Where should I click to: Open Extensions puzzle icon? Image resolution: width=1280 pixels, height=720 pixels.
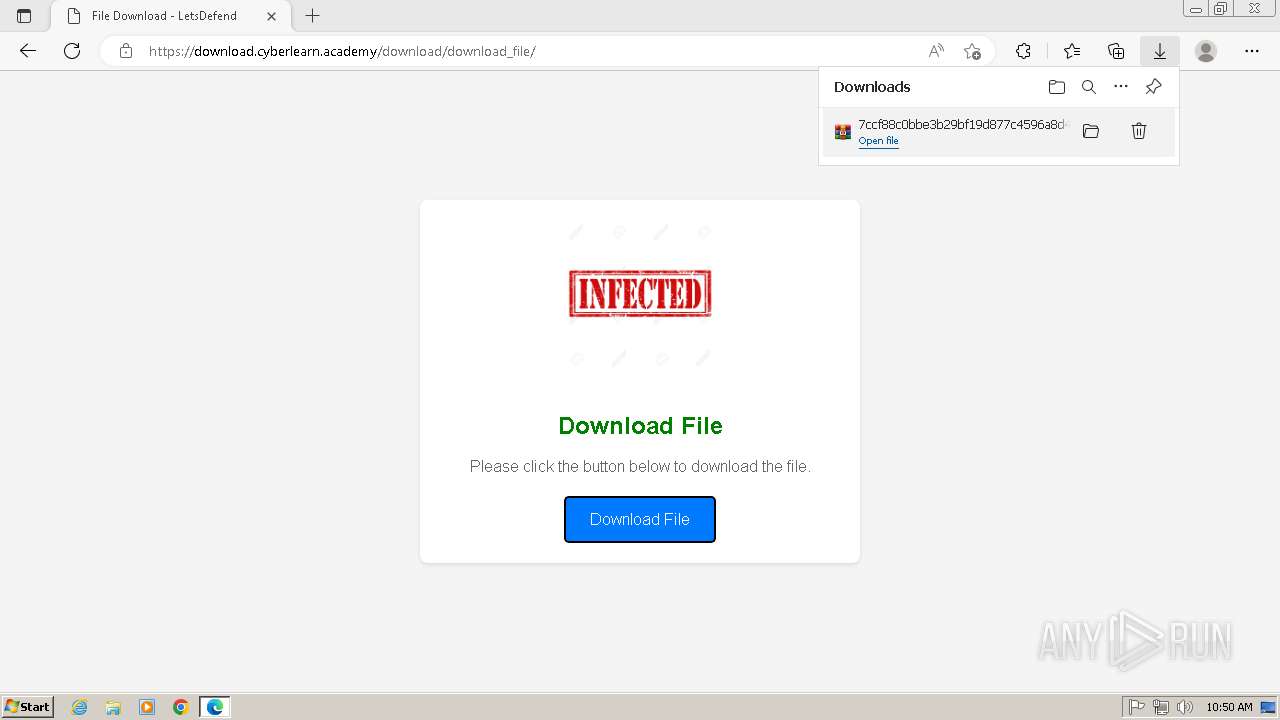point(1023,51)
